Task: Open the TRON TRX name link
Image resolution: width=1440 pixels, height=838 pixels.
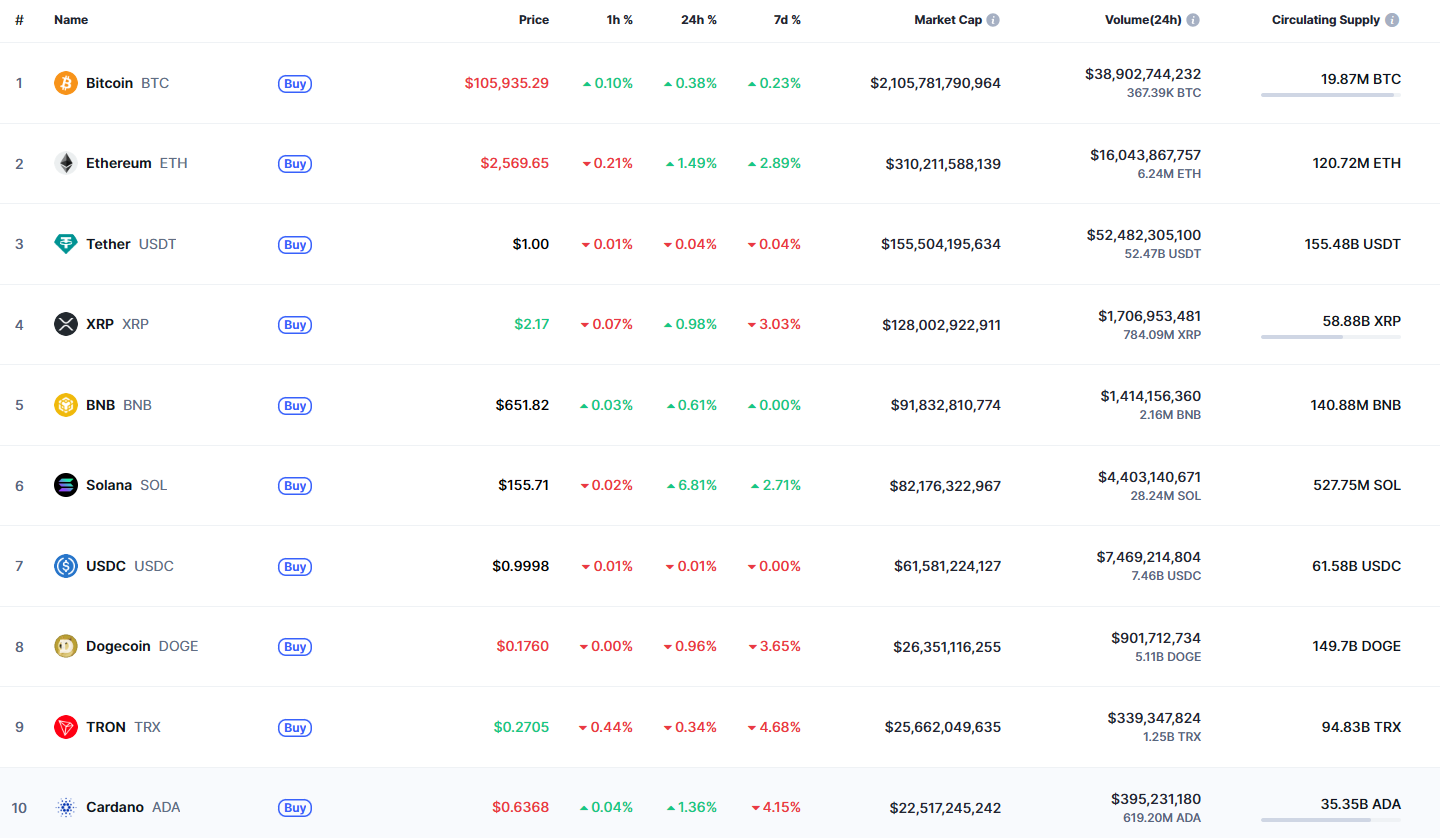Action: click(123, 727)
